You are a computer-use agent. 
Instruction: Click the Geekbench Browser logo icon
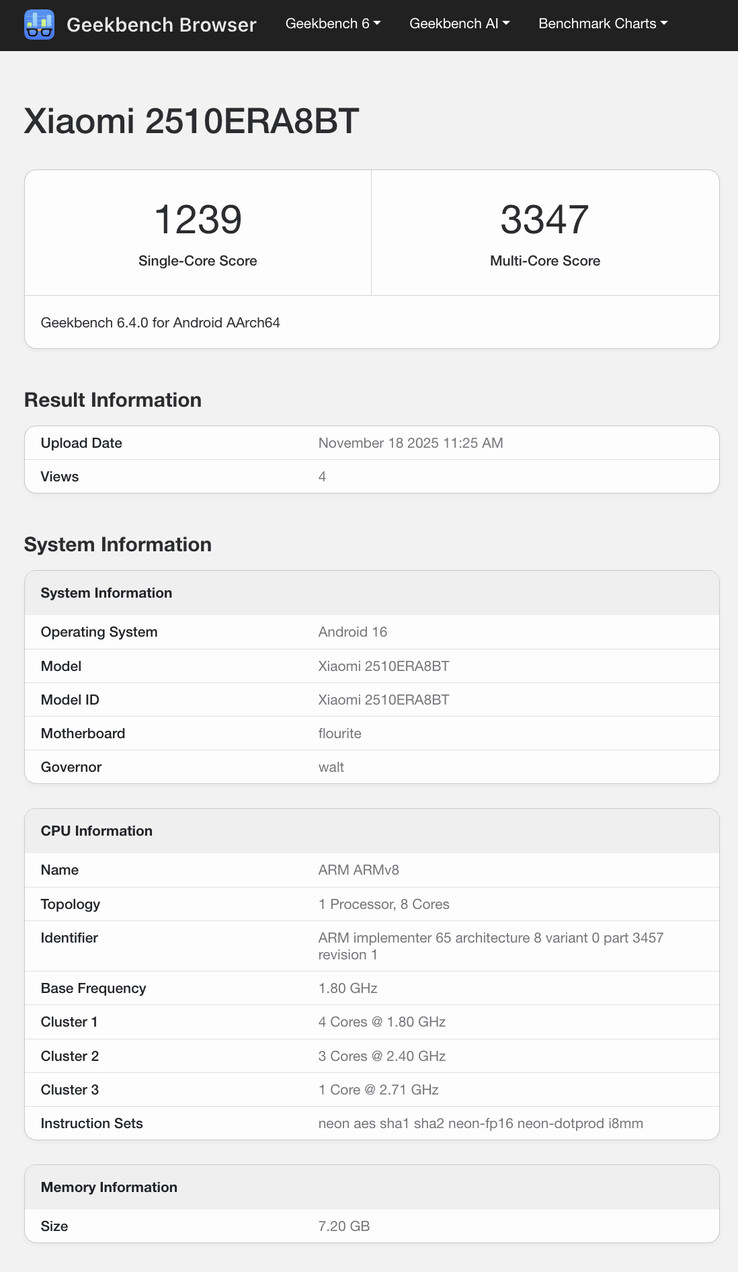(39, 23)
